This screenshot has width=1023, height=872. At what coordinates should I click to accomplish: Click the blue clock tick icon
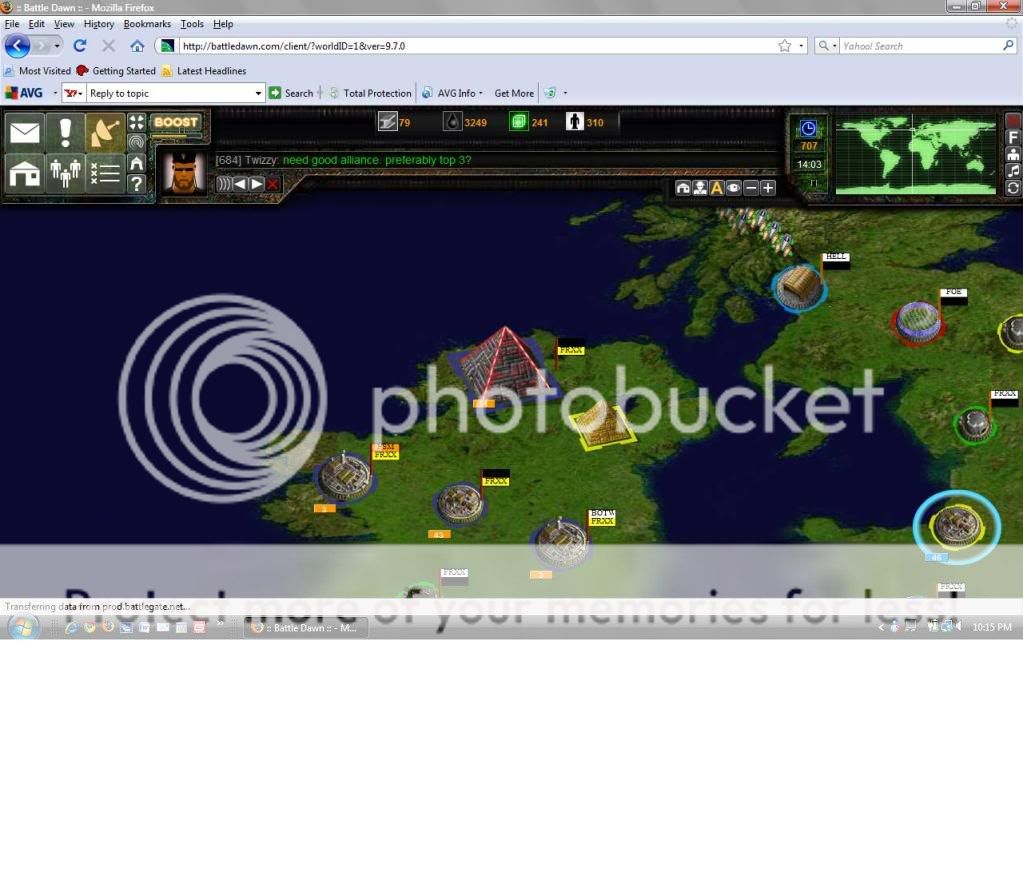click(x=808, y=128)
